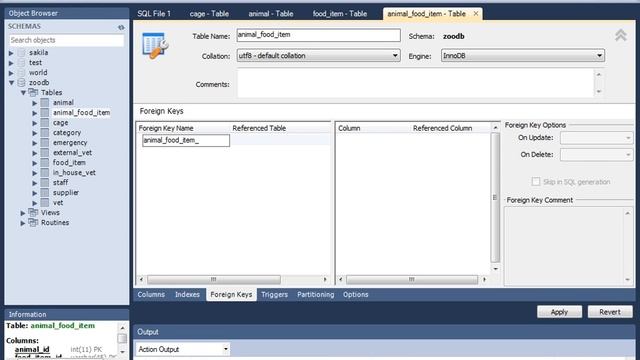
Task: Click the Referenced Table column header
Action: (x=259, y=128)
